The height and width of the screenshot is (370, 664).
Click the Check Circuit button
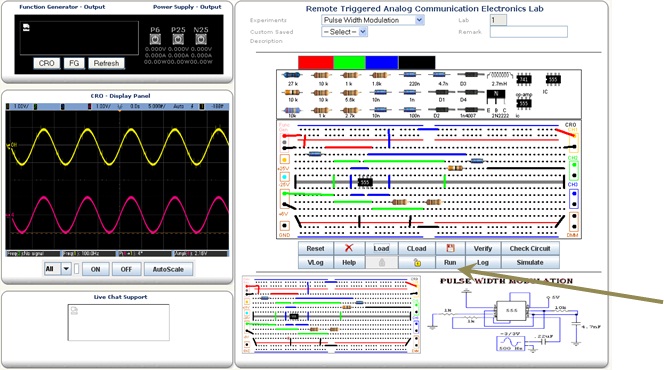click(530, 249)
